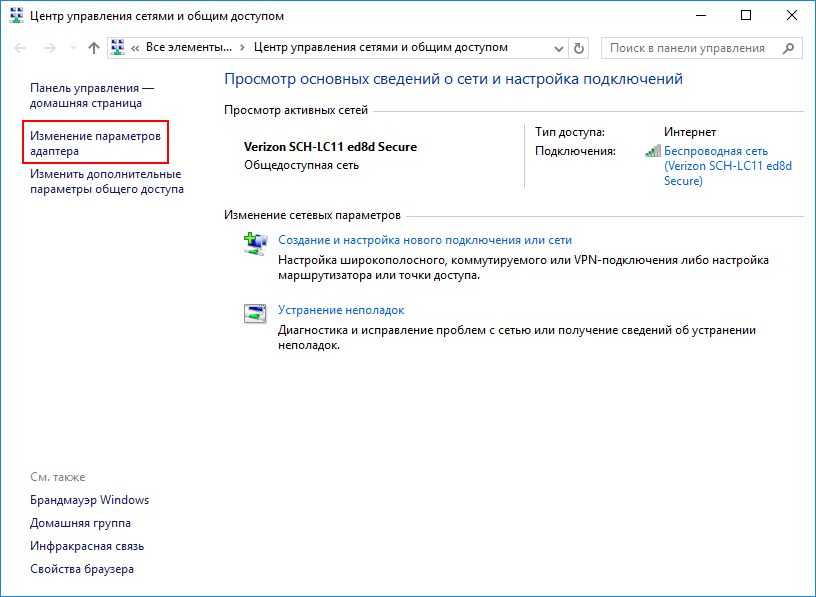Open "Изменение параметров адаптера" link
Image resolution: width=816 pixels, height=597 pixels.
95,143
